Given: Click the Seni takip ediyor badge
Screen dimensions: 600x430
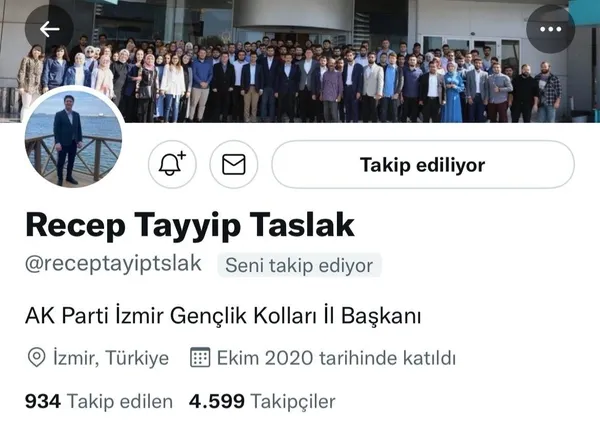Looking at the screenshot, I should point(299,265).
